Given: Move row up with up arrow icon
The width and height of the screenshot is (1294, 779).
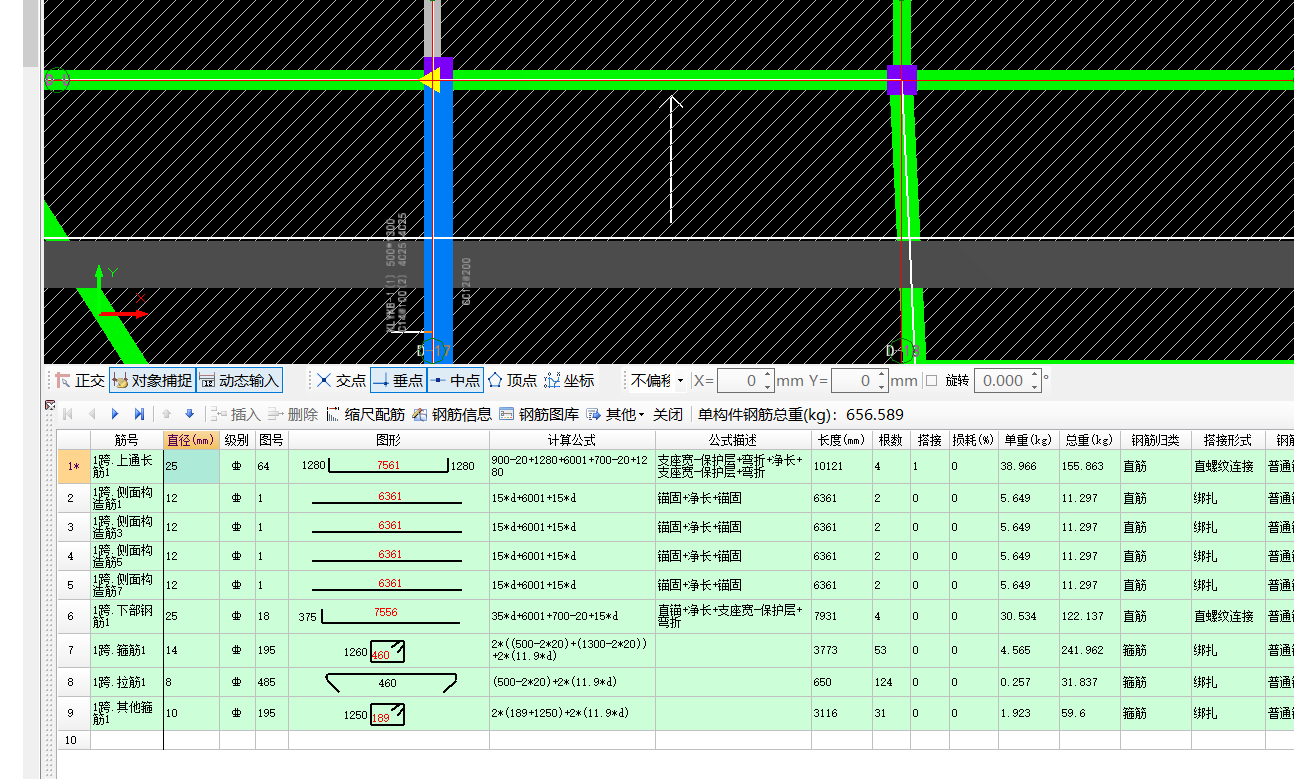Looking at the screenshot, I should click(166, 414).
